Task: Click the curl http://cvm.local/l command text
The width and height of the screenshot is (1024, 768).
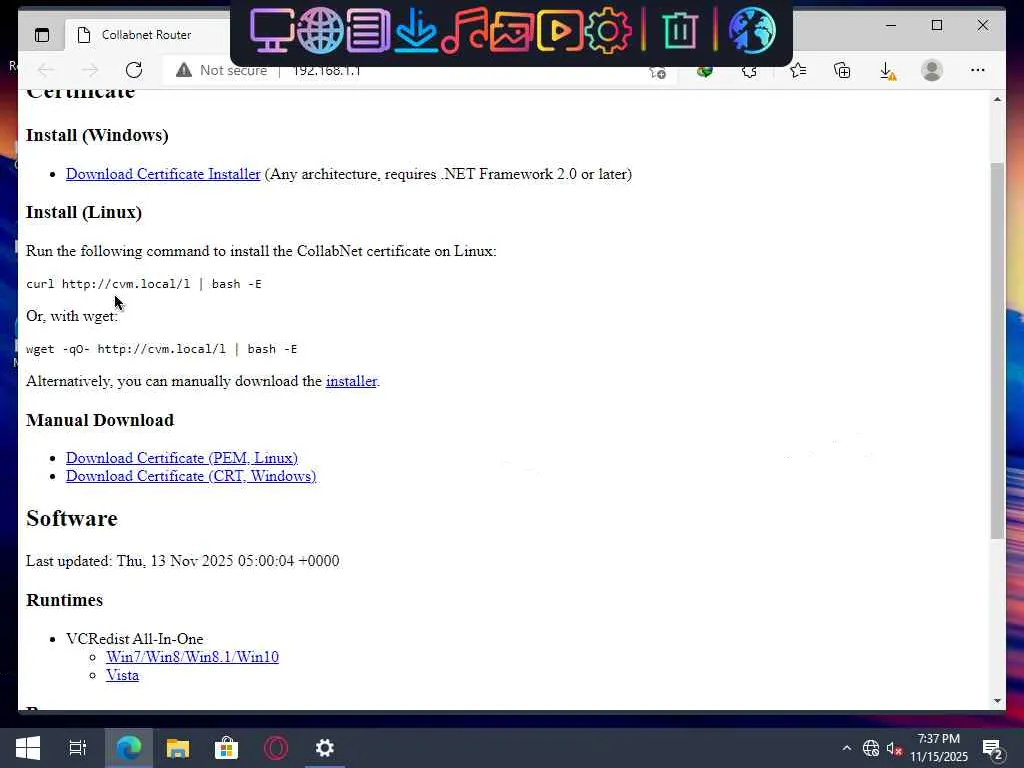Action: click(x=144, y=284)
